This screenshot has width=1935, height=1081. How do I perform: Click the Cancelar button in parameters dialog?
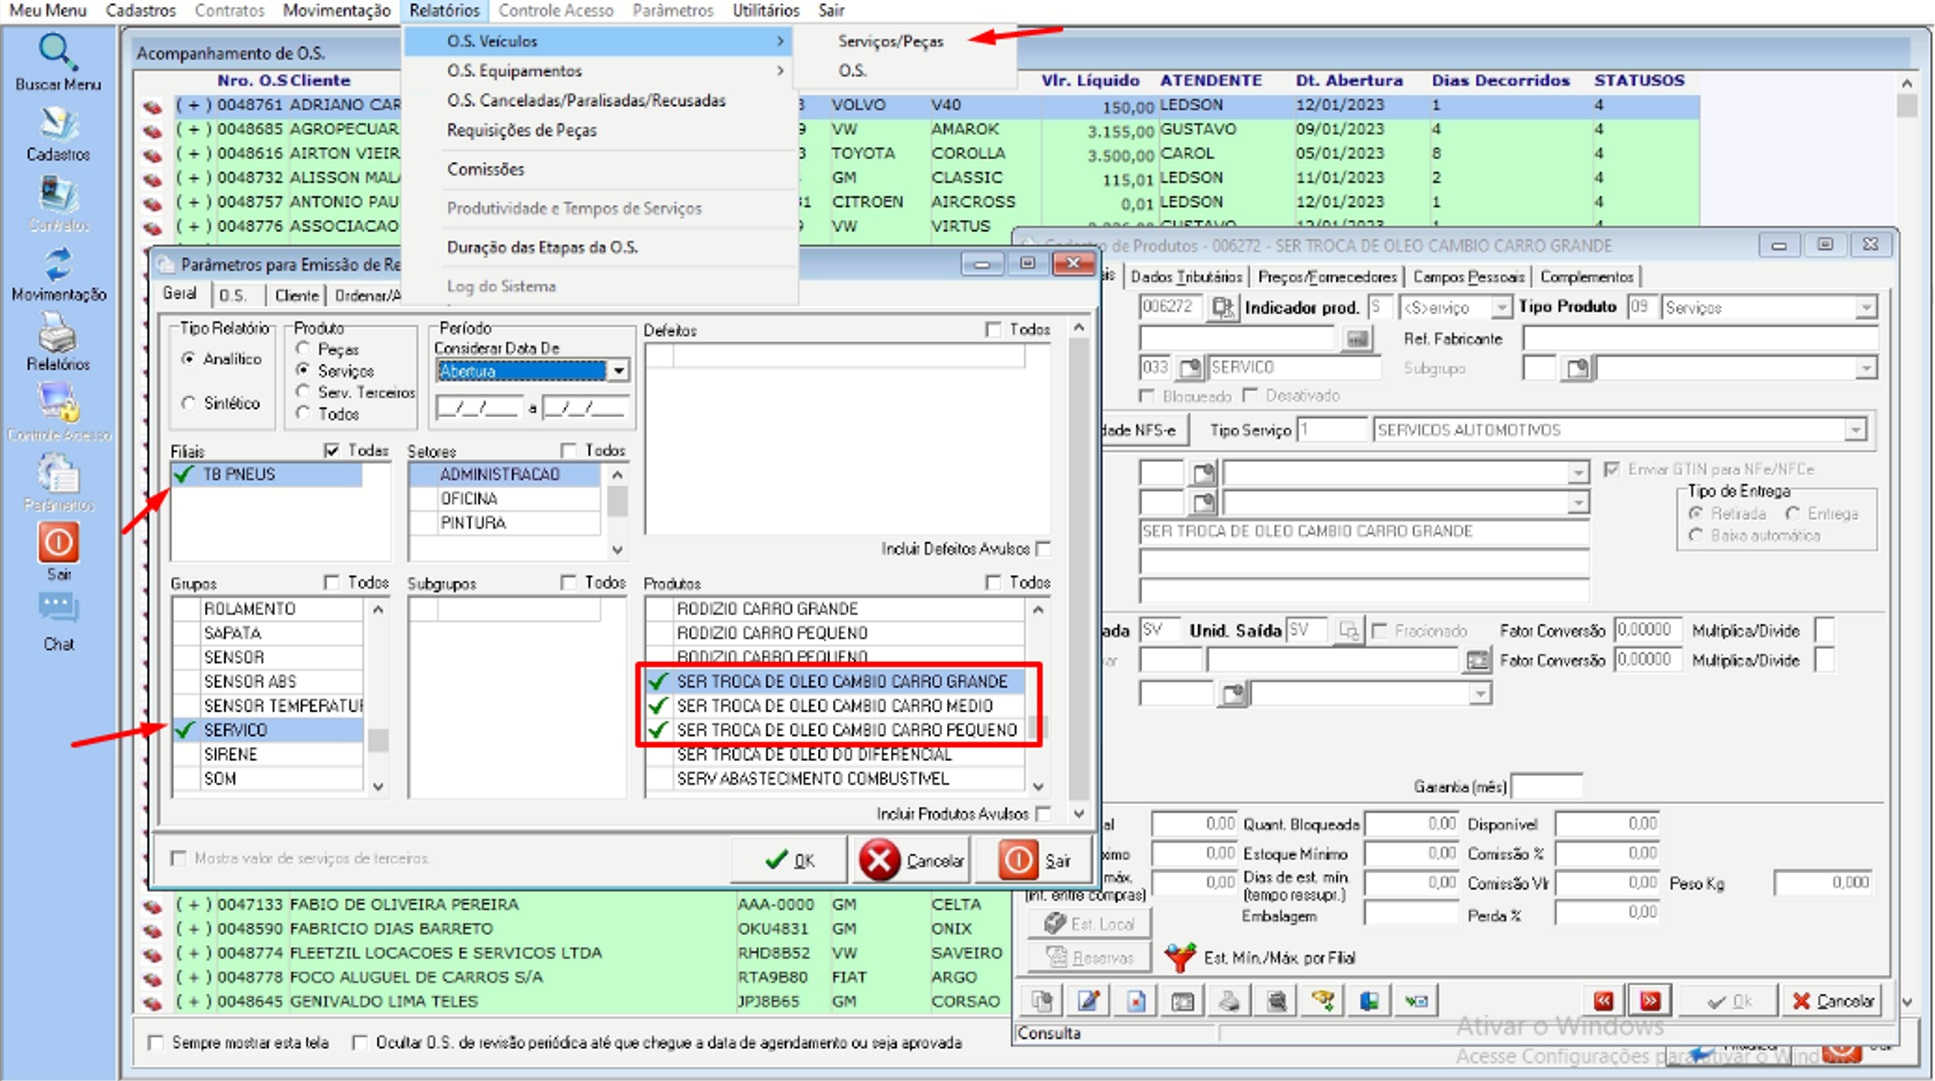click(x=912, y=860)
